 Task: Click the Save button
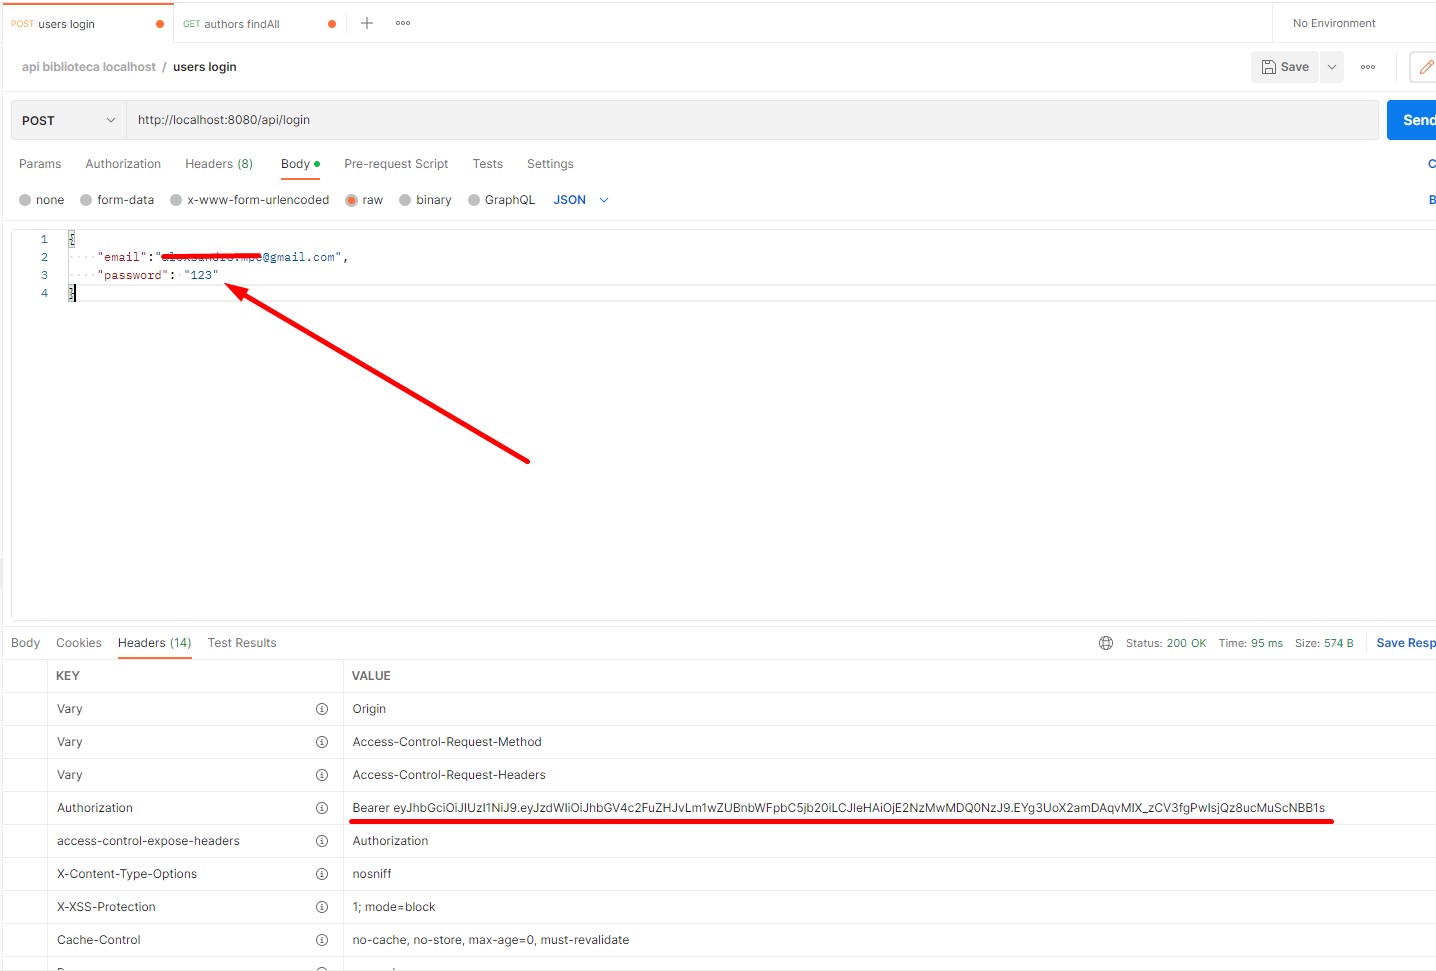pyautogui.click(x=1285, y=67)
